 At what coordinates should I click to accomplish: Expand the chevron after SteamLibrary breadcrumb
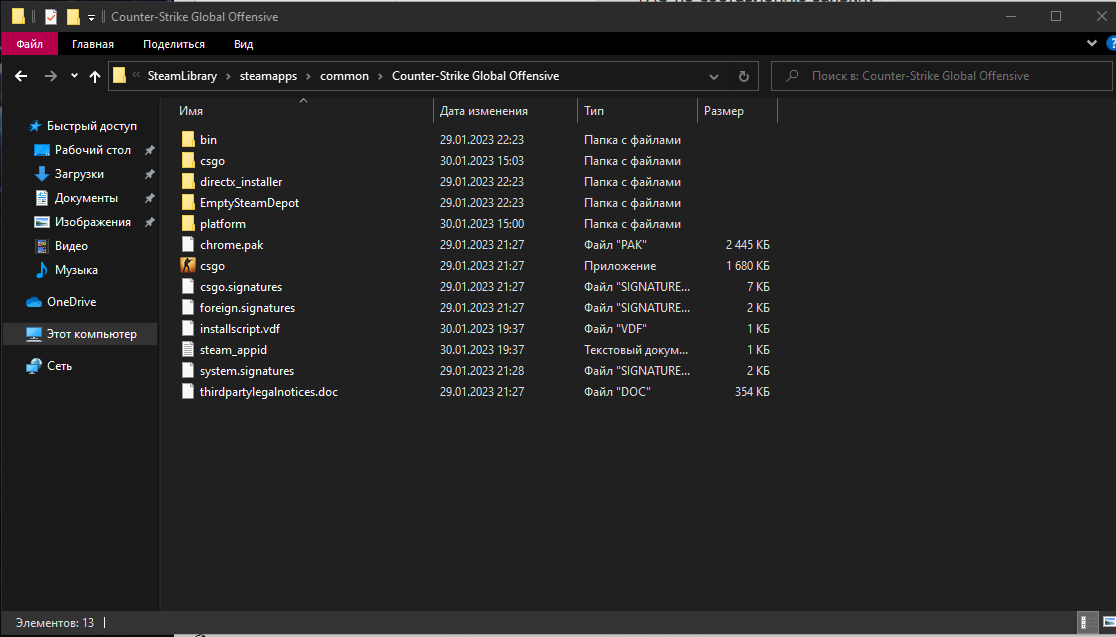[x=228, y=76]
